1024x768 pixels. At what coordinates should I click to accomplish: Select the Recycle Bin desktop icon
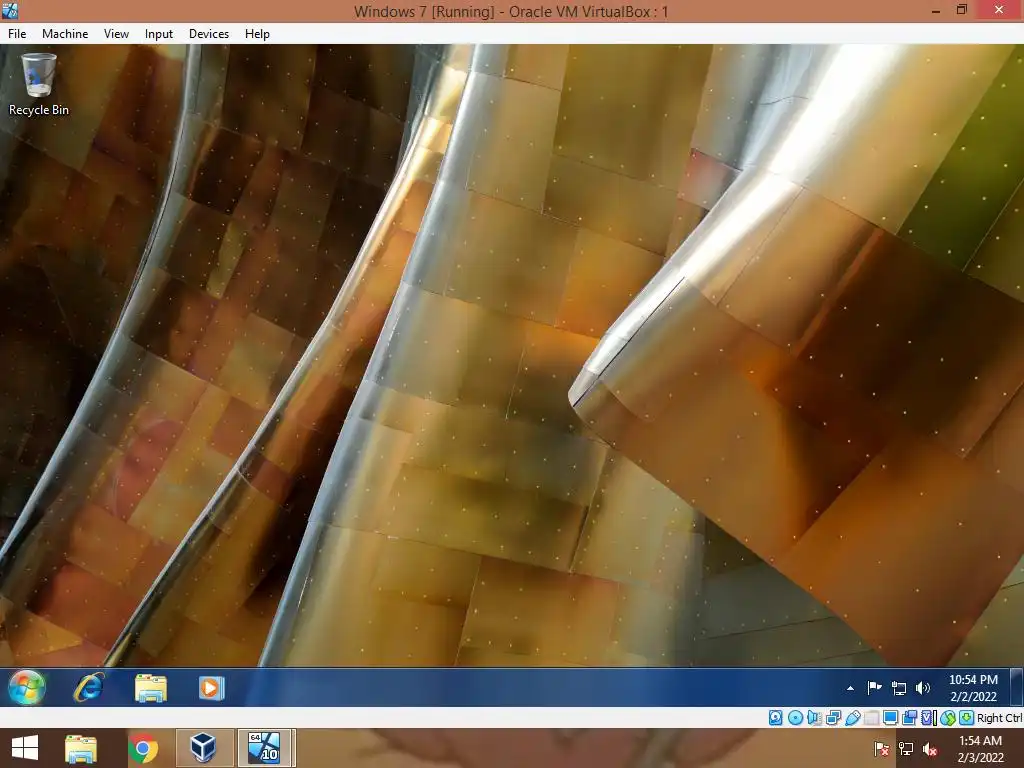coord(39,85)
